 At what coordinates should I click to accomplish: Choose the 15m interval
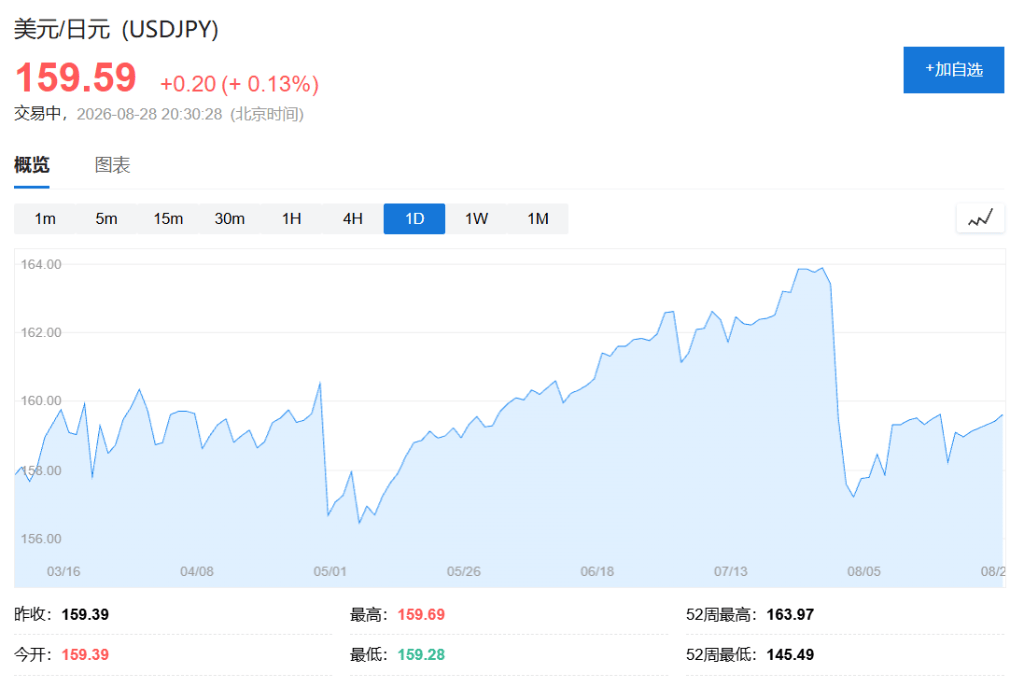(x=168, y=219)
